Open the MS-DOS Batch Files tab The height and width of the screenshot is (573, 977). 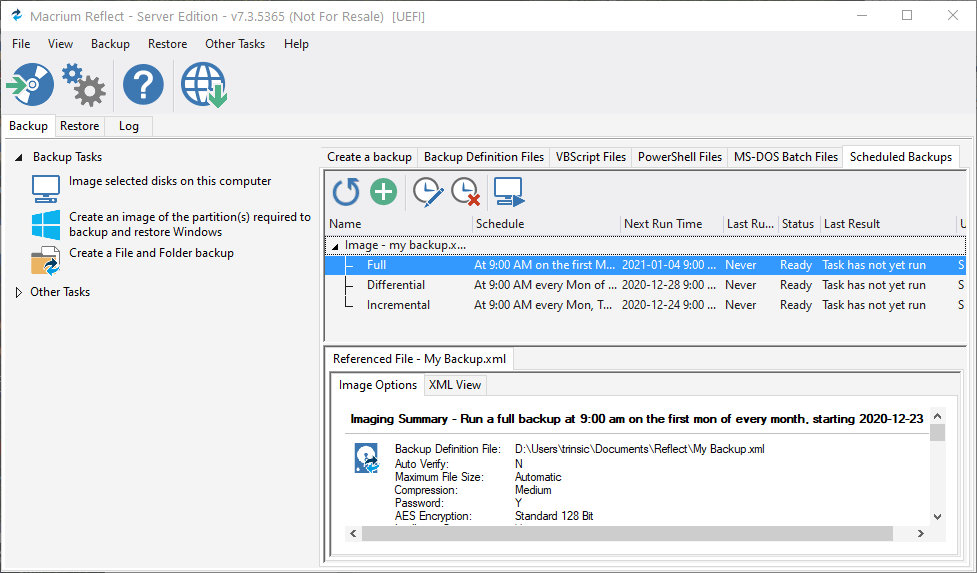[786, 157]
